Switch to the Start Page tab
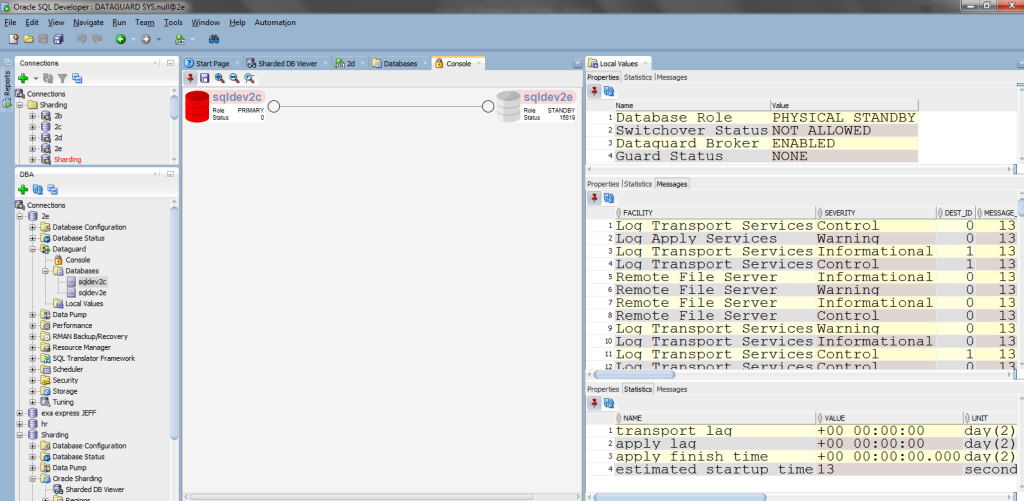This screenshot has width=1024, height=501. pyautogui.click(x=212, y=63)
